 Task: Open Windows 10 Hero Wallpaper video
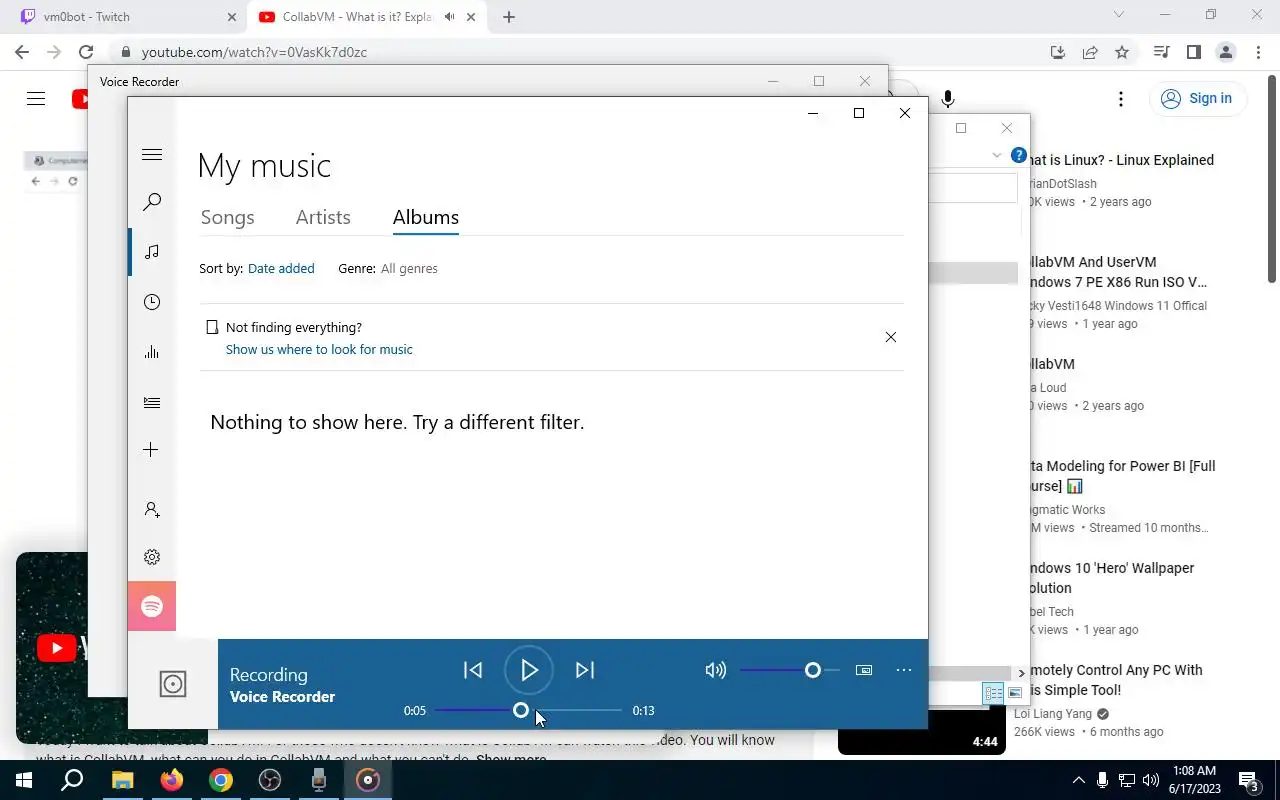click(x=1112, y=578)
